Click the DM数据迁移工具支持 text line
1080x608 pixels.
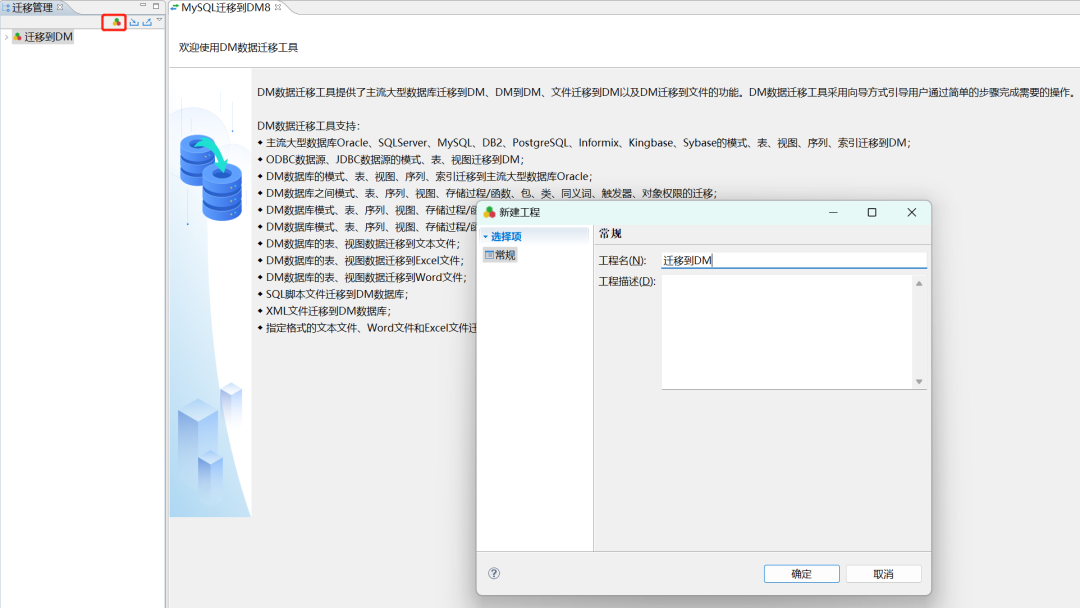[309, 126]
